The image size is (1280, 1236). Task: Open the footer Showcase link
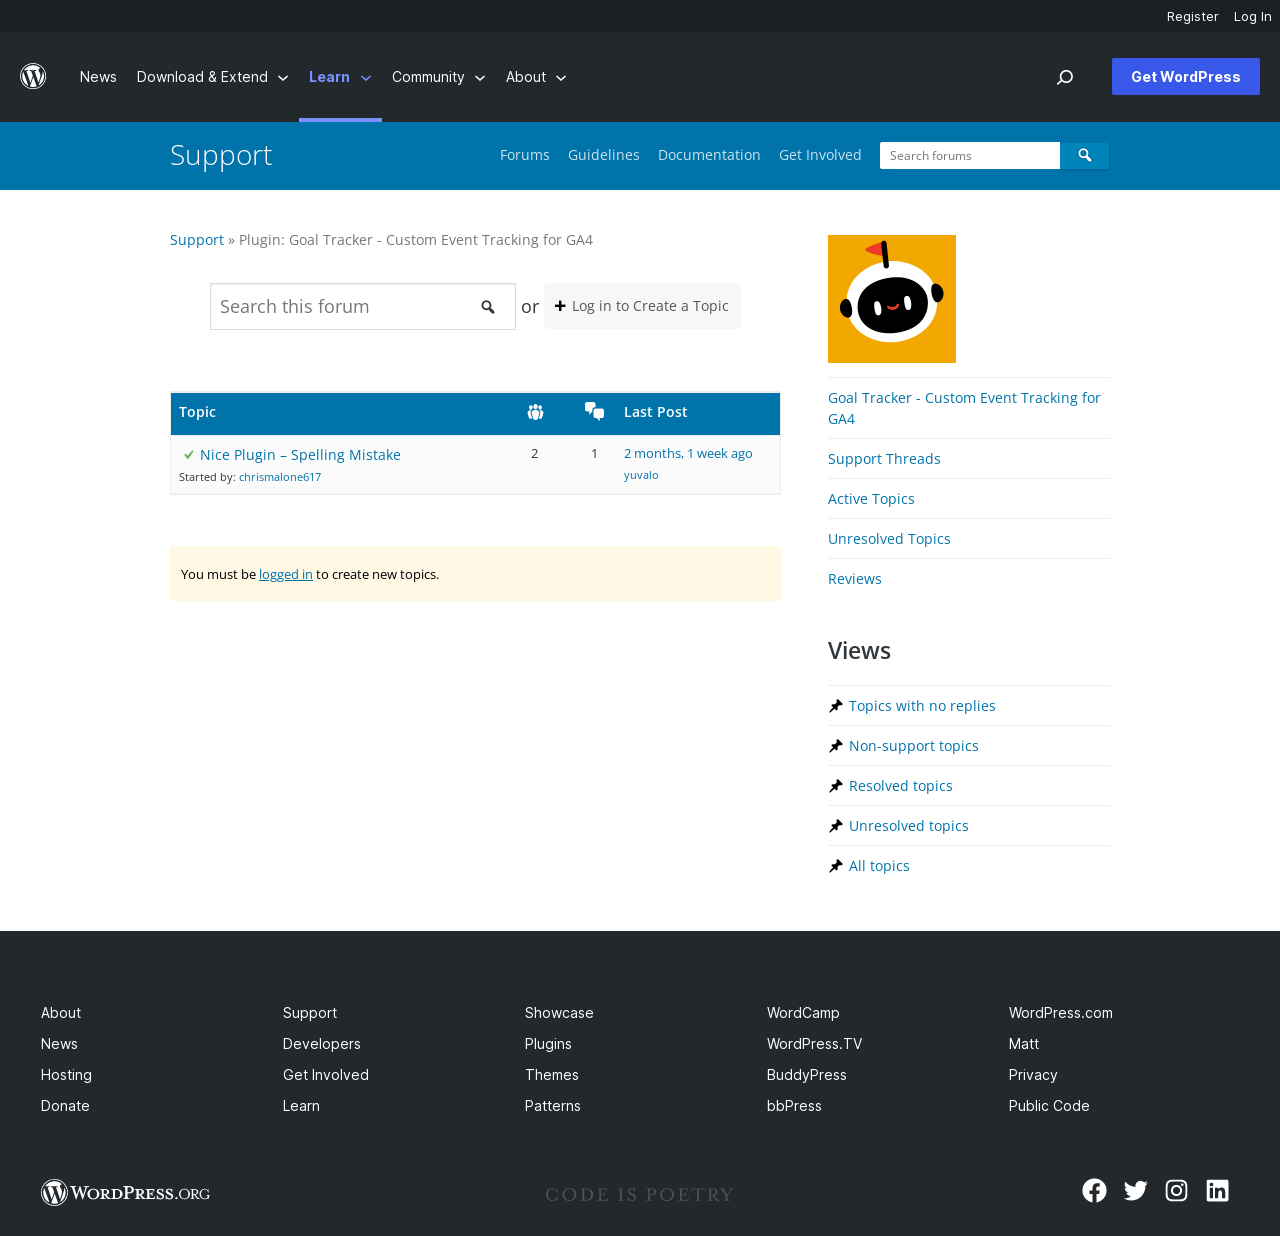pyautogui.click(x=559, y=1013)
